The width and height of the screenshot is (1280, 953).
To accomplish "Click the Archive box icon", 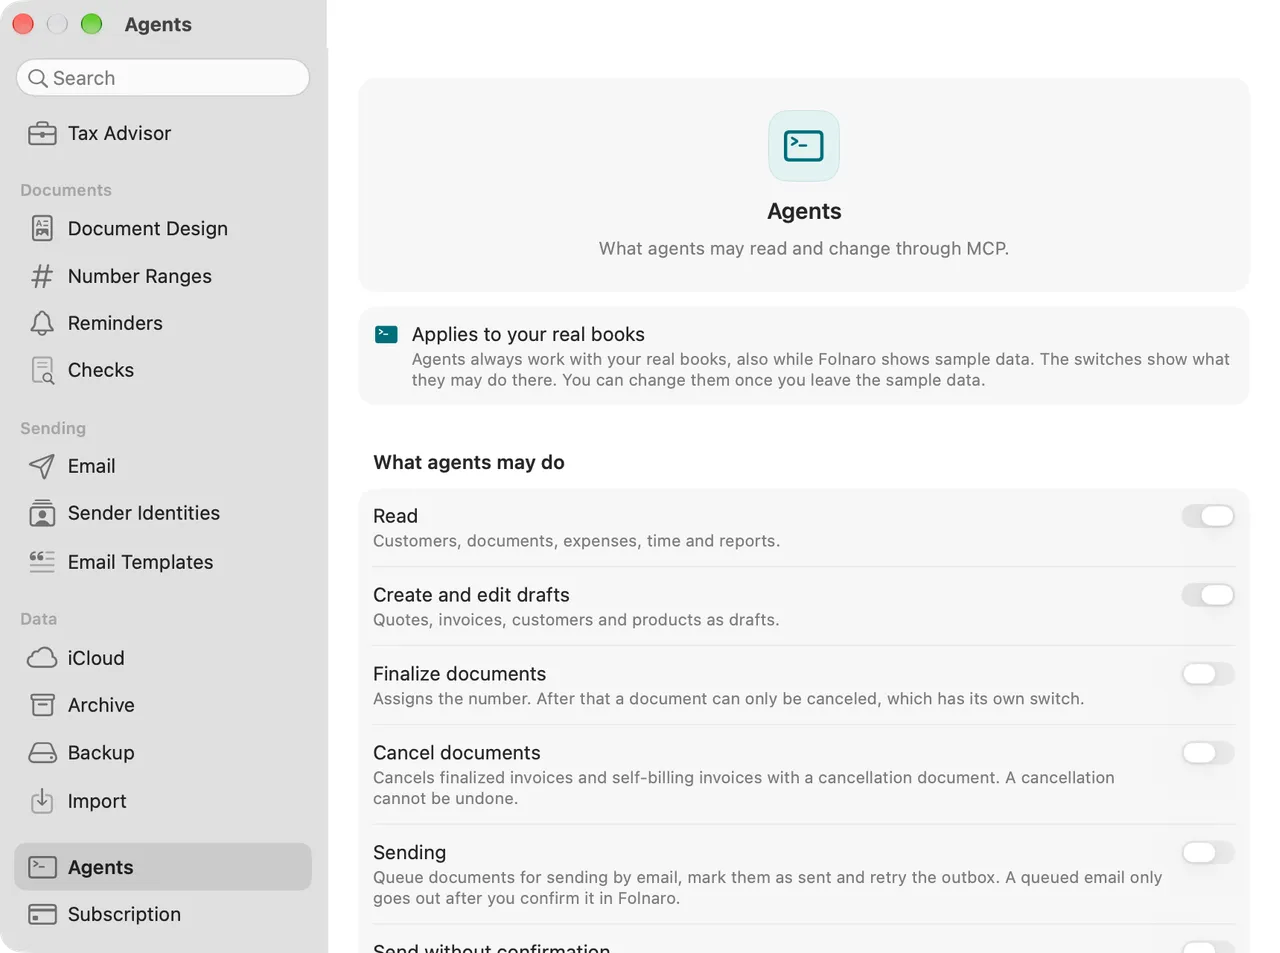I will [42, 705].
